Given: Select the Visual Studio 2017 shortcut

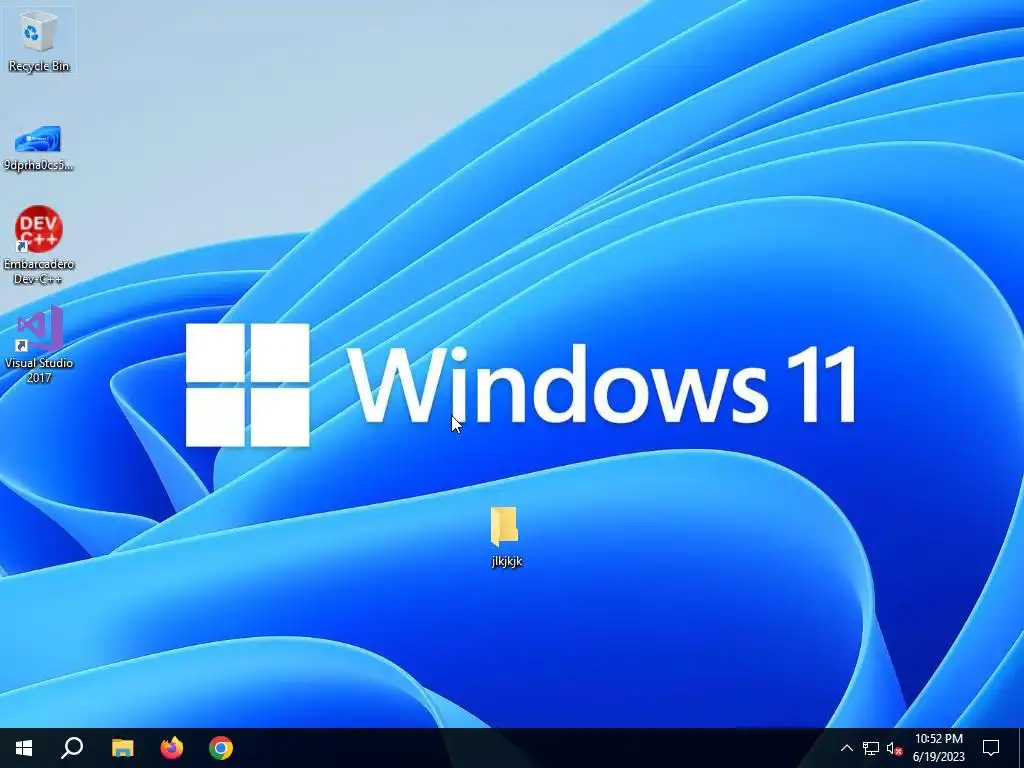Looking at the screenshot, I should pyautogui.click(x=39, y=344).
